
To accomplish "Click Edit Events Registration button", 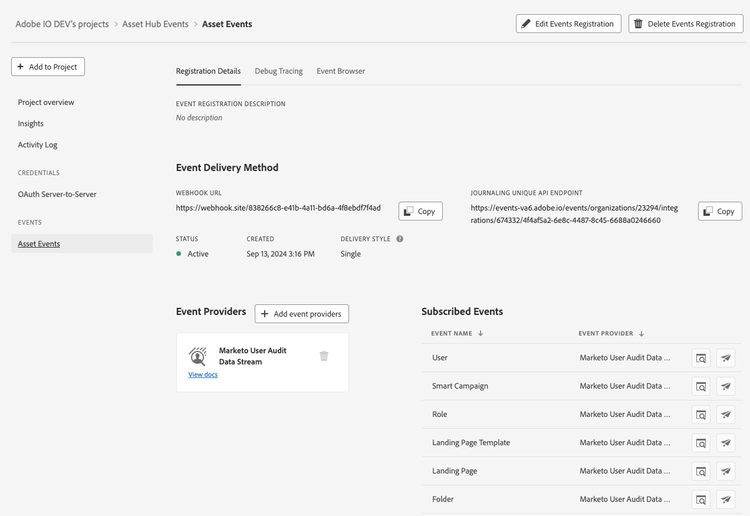I will click(x=568, y=23).
